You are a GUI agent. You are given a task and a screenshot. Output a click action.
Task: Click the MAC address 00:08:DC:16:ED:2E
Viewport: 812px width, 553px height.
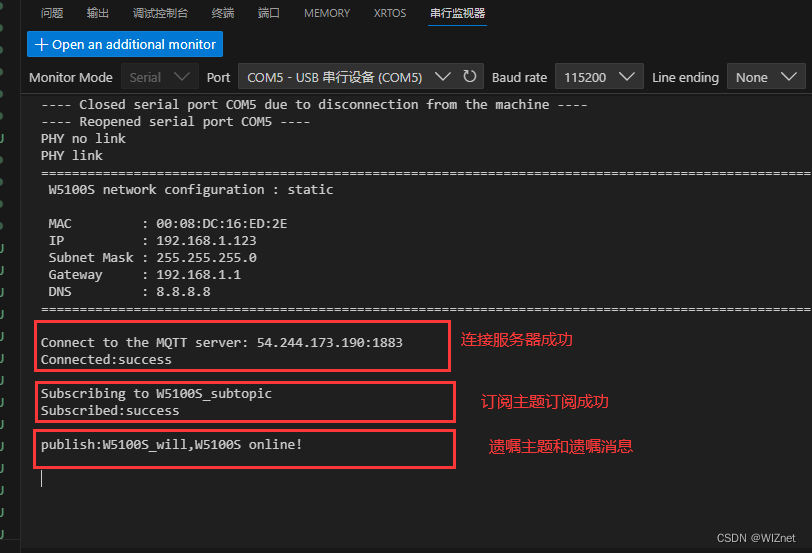222,224
